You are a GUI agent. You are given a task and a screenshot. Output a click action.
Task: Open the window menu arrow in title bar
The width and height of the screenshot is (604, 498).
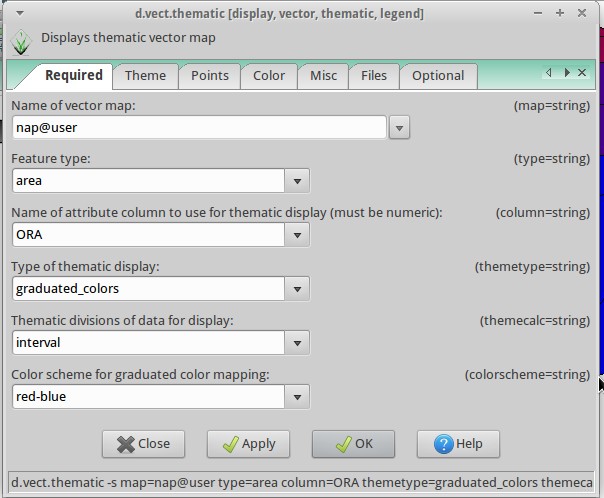(20, 13)
